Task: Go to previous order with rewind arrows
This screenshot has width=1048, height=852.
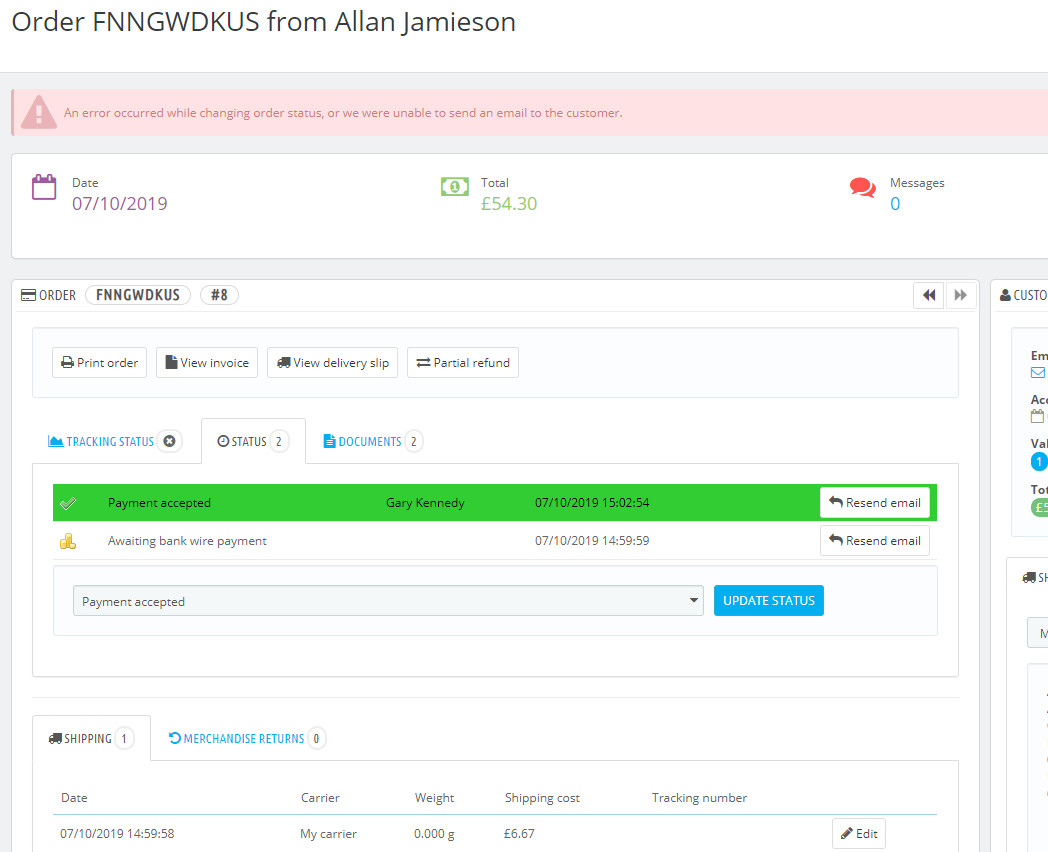Action: coord(929,295)
